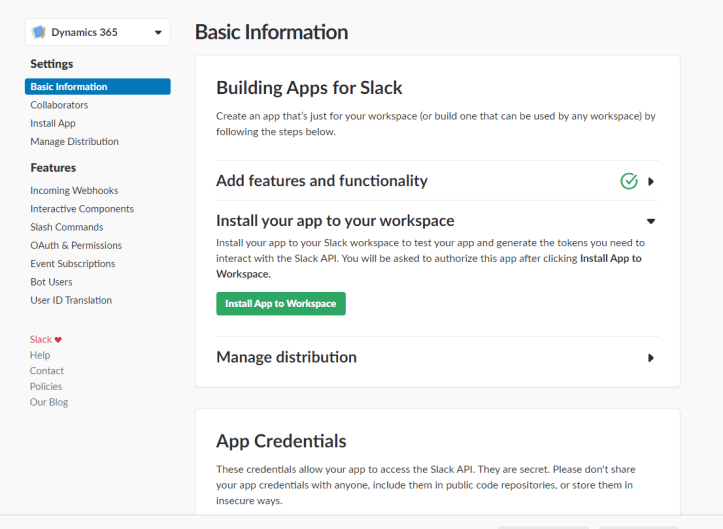This screenshot has height=529, width=723.
Task: Select Basic Information in Settings sidebar
Action: [98, 87]
